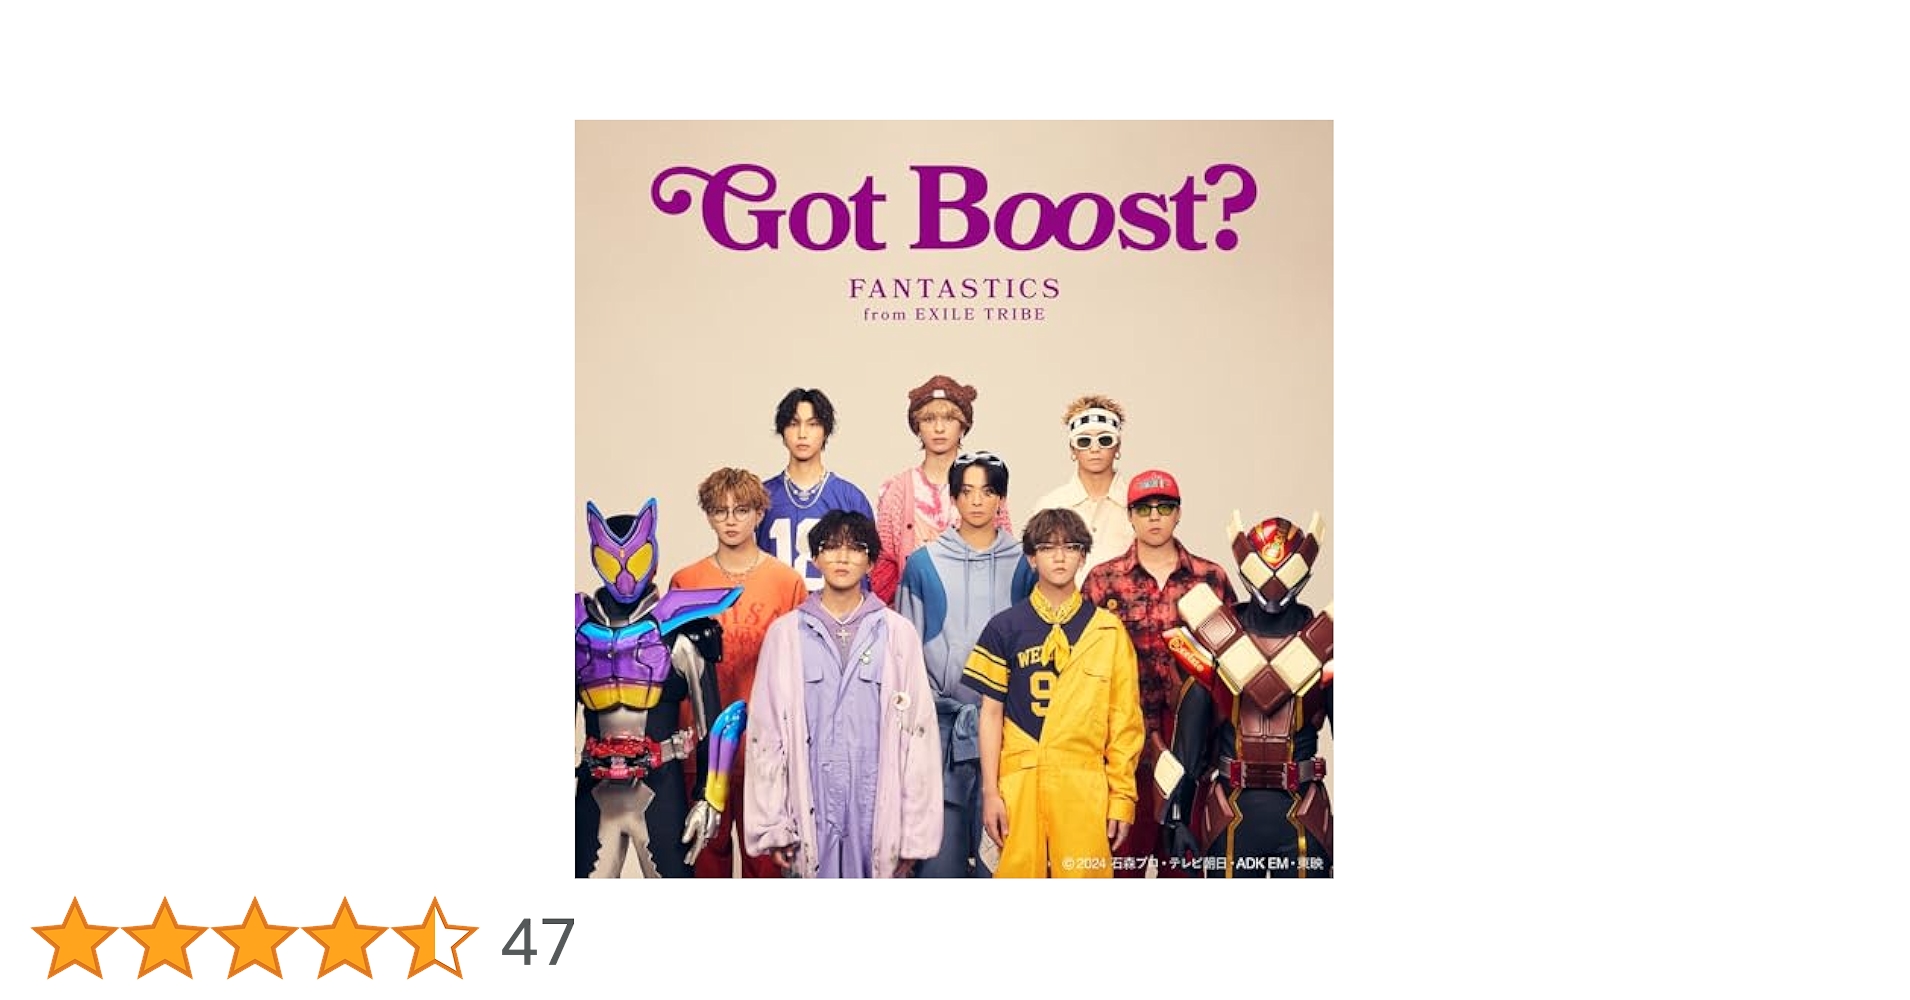Click the half-filled fifth rating star
Viewport: 1910px width, 1000px height.
(435, 938)
